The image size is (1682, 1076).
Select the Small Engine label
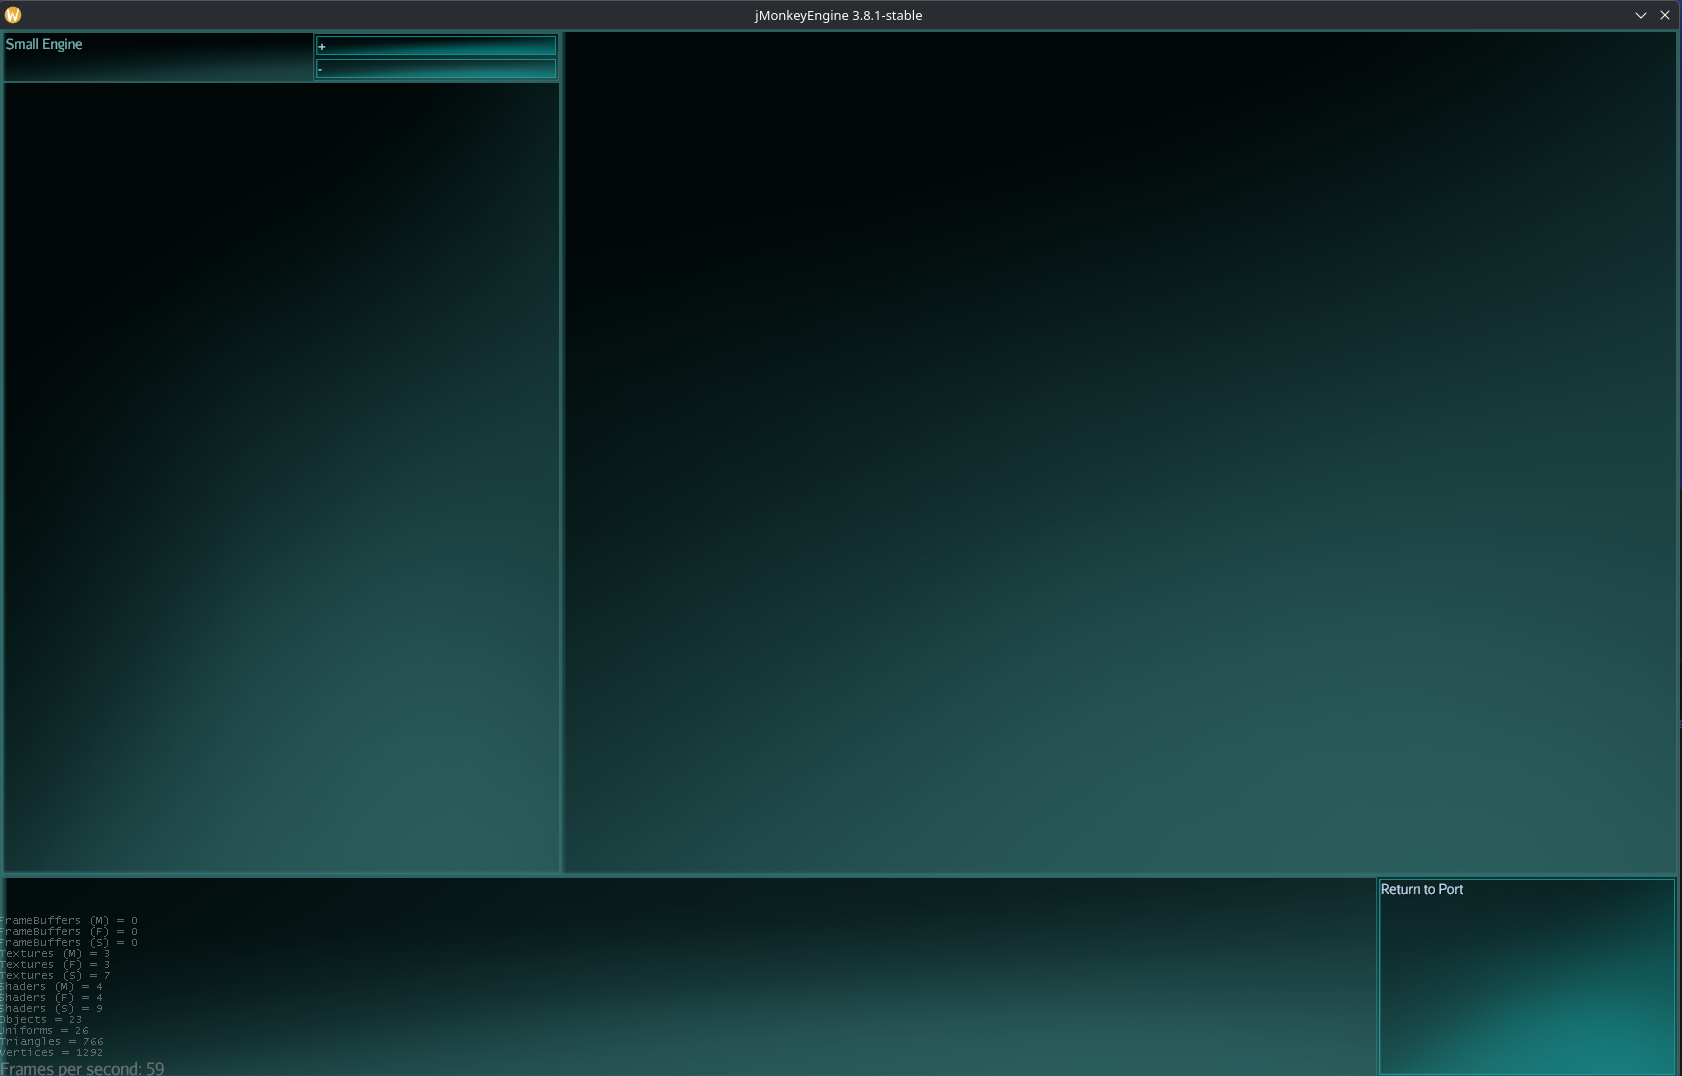[44, 44]
